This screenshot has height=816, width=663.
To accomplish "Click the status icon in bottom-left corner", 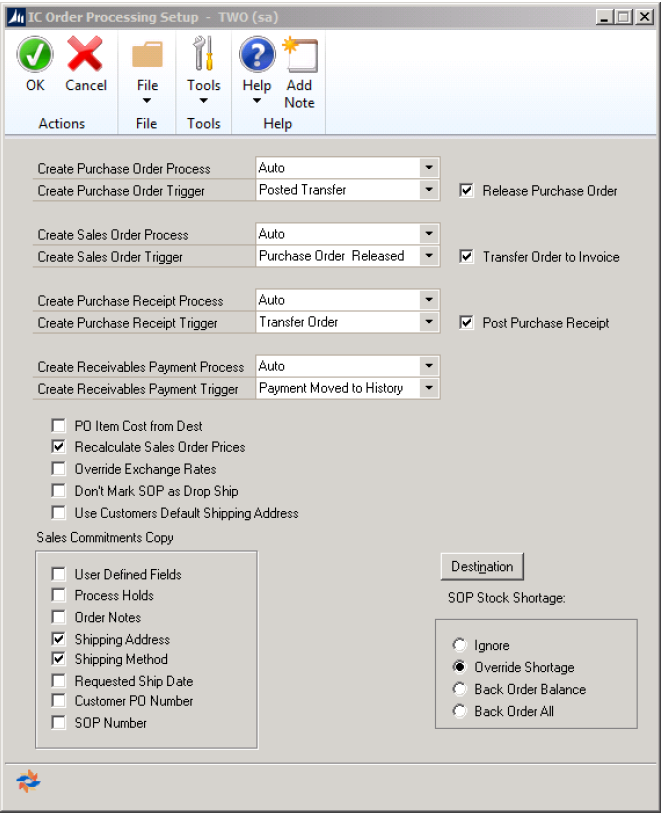I will pos(26,781).
